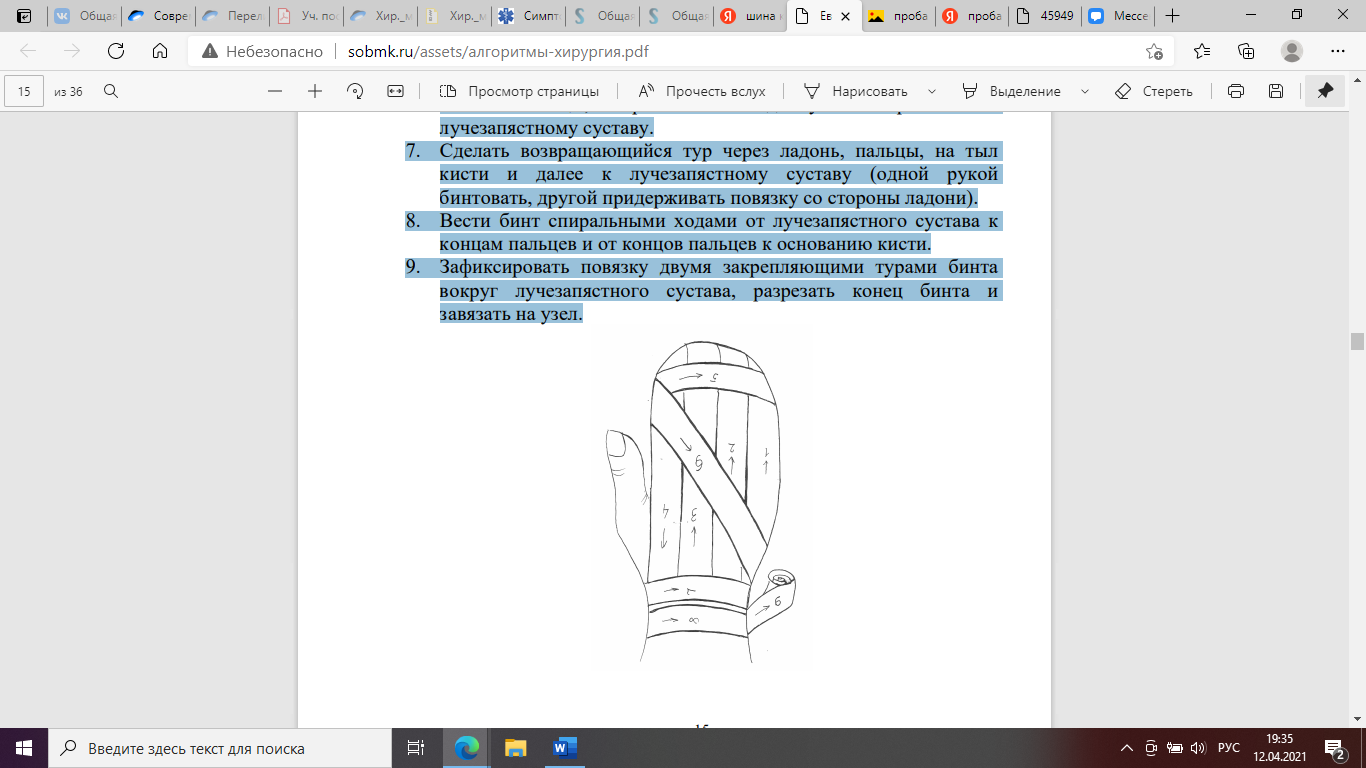Show hidden system tray icons
The image size is (1366, 768).
click(x=1127, y=748)
